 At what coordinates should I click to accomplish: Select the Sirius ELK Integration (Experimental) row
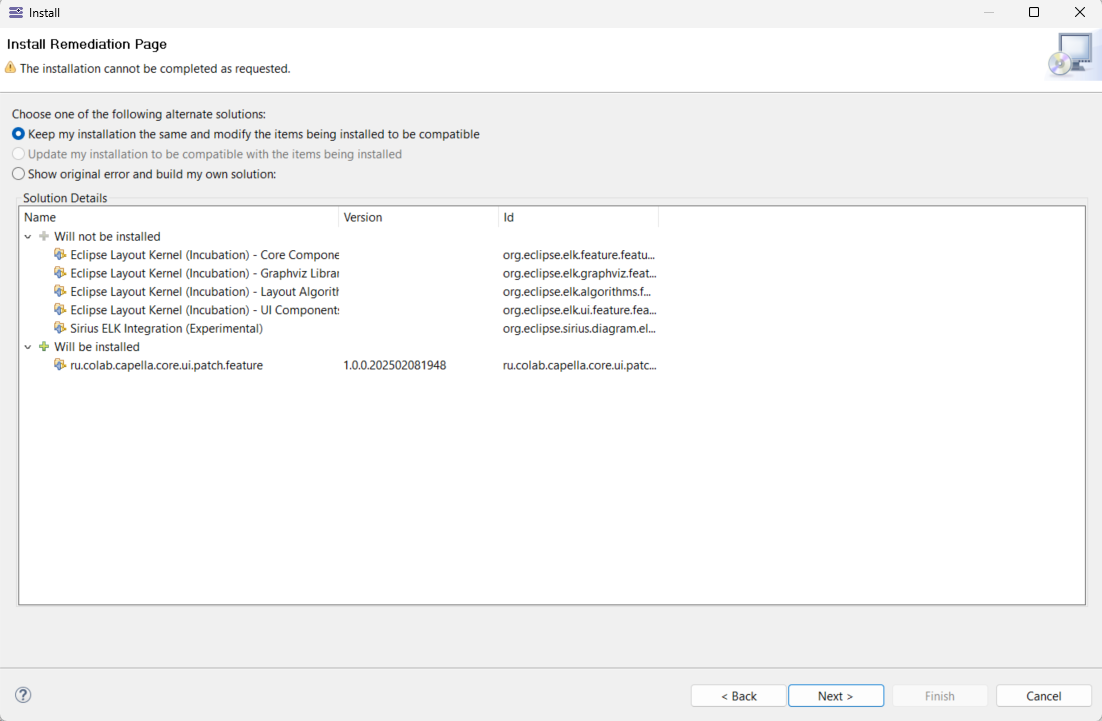tap(166, 328)
